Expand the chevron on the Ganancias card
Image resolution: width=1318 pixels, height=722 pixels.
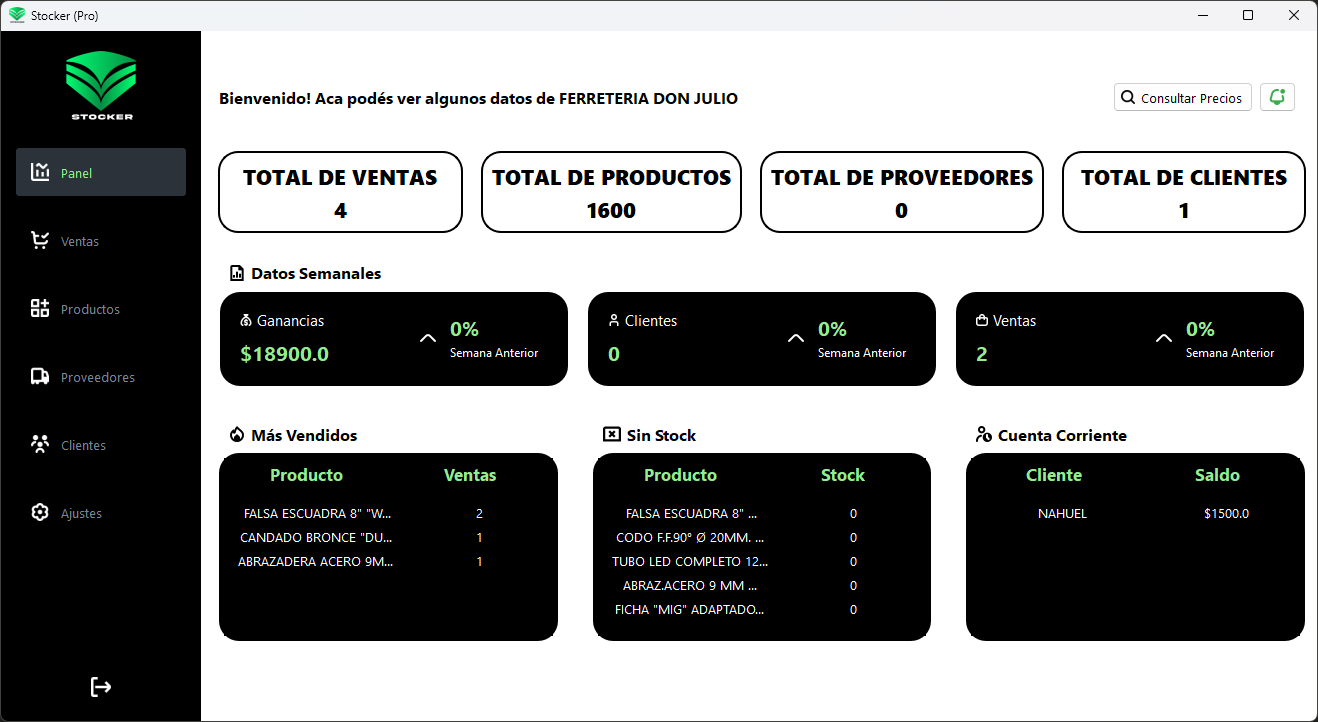pyautogui.click(x=428, y=338)
